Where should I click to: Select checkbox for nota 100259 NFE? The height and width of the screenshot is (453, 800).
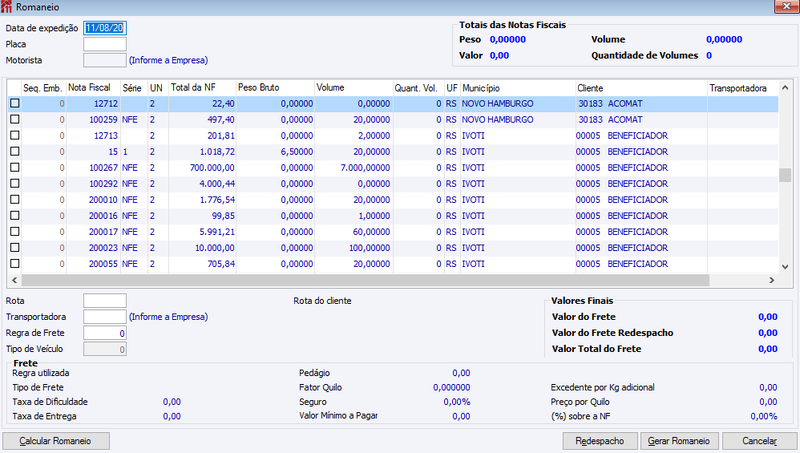click(x=15, y=119)
